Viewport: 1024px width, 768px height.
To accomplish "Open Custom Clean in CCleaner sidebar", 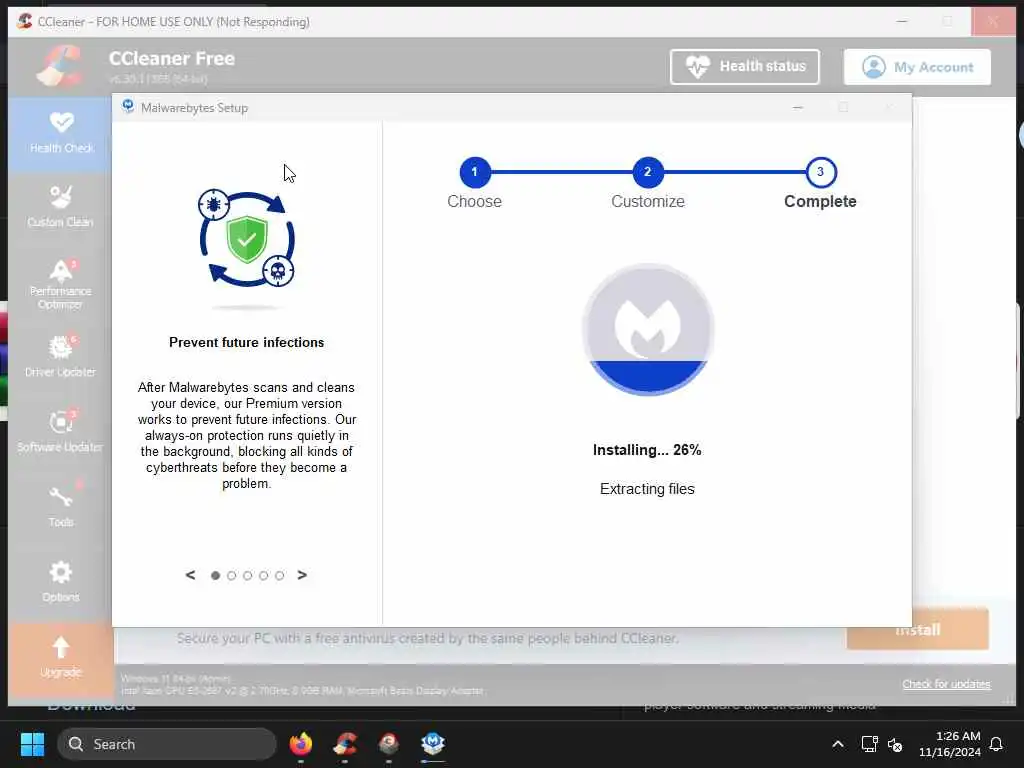I will 61,207.
